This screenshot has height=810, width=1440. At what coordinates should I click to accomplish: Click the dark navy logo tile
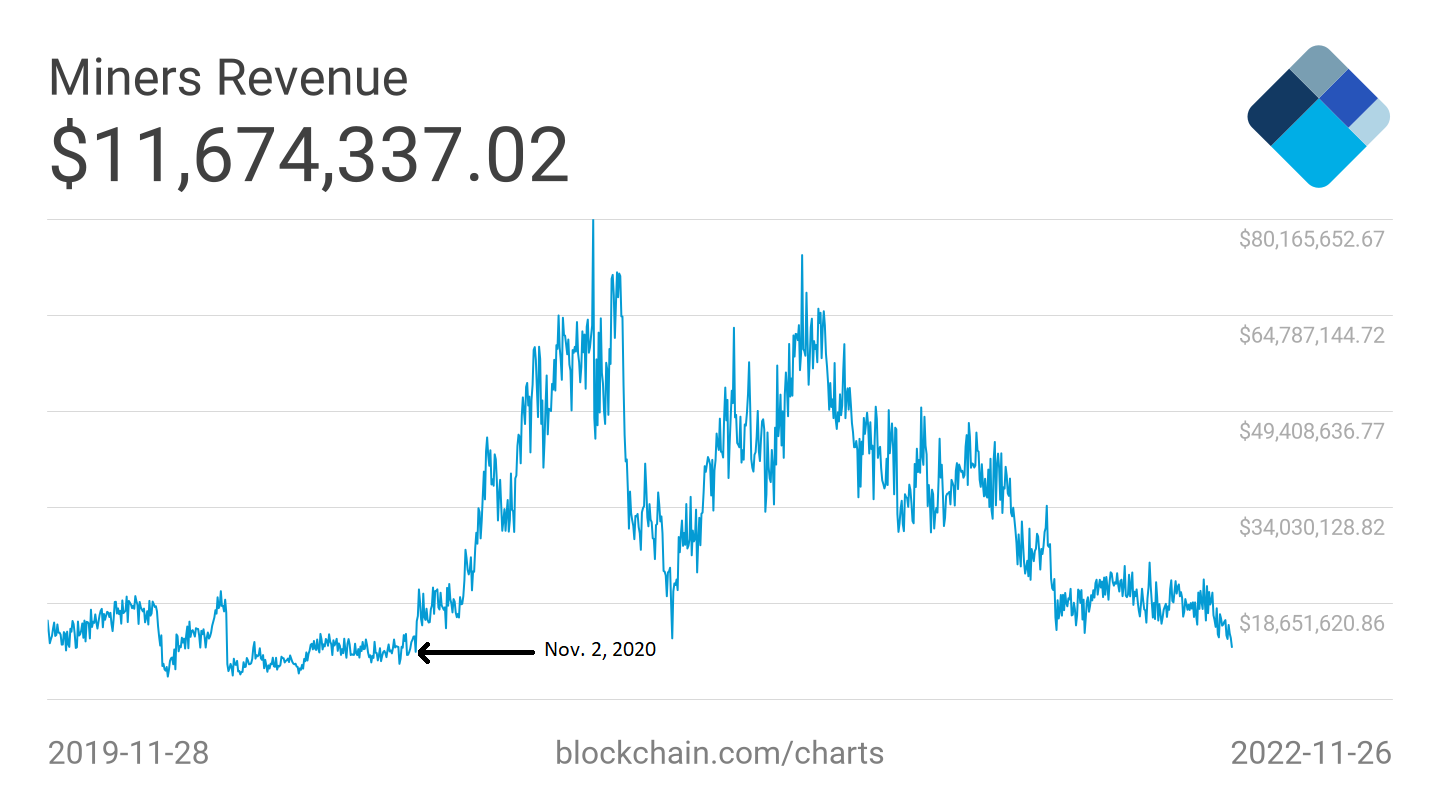(1282, 111)
